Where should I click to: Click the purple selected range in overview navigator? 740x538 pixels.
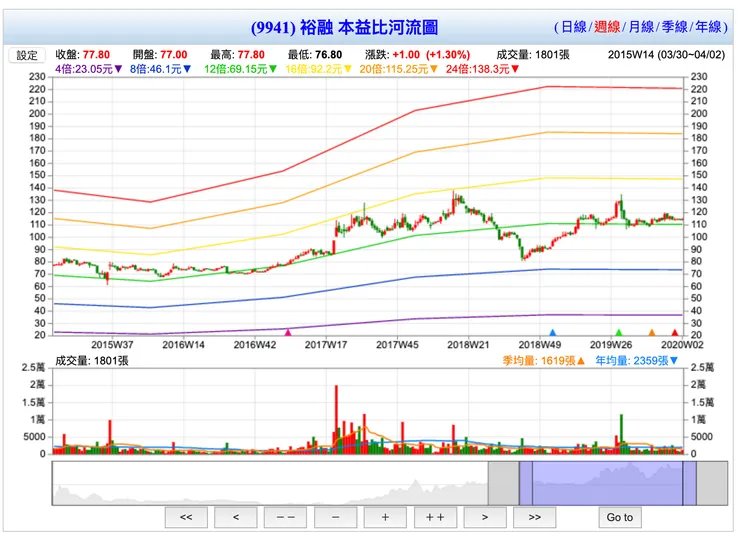[x=608, y=483]
